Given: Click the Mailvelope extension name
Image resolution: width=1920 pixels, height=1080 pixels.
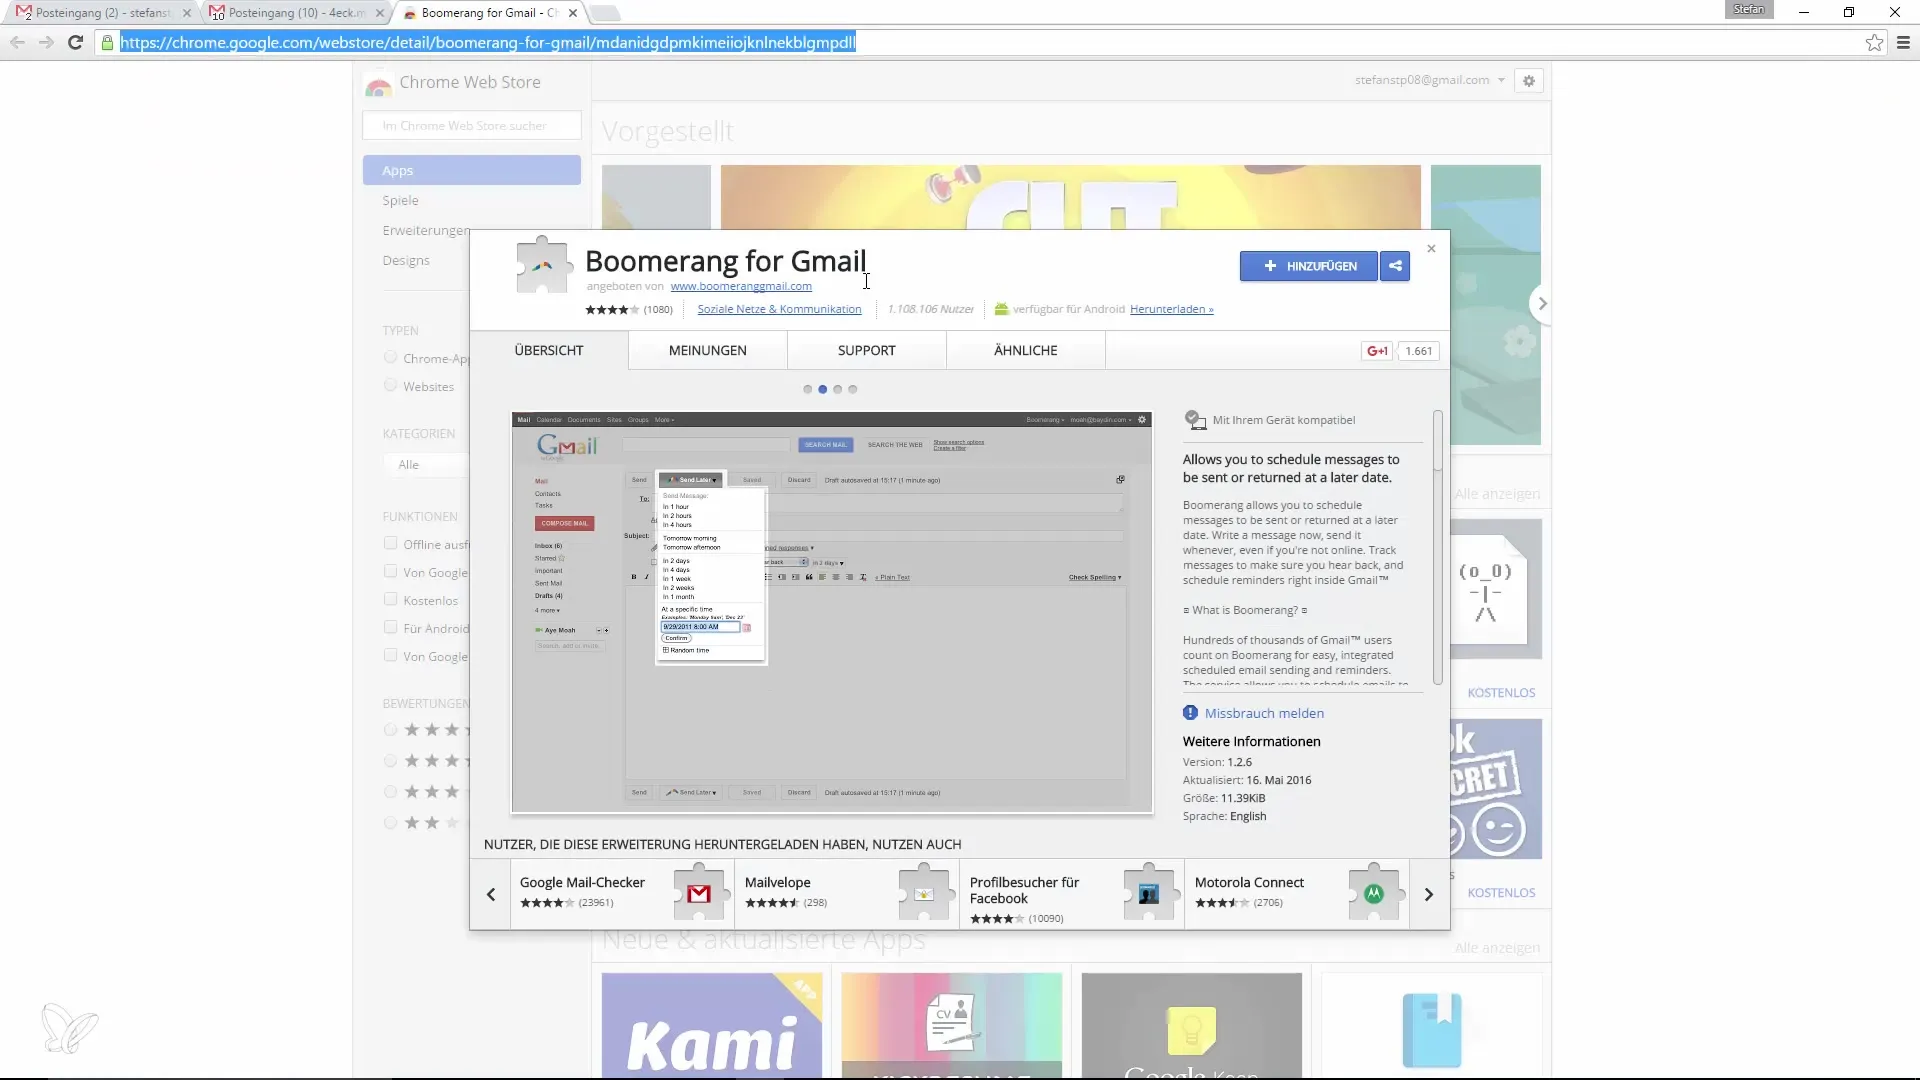Looking at the screenshot, I should coord(778,882).
